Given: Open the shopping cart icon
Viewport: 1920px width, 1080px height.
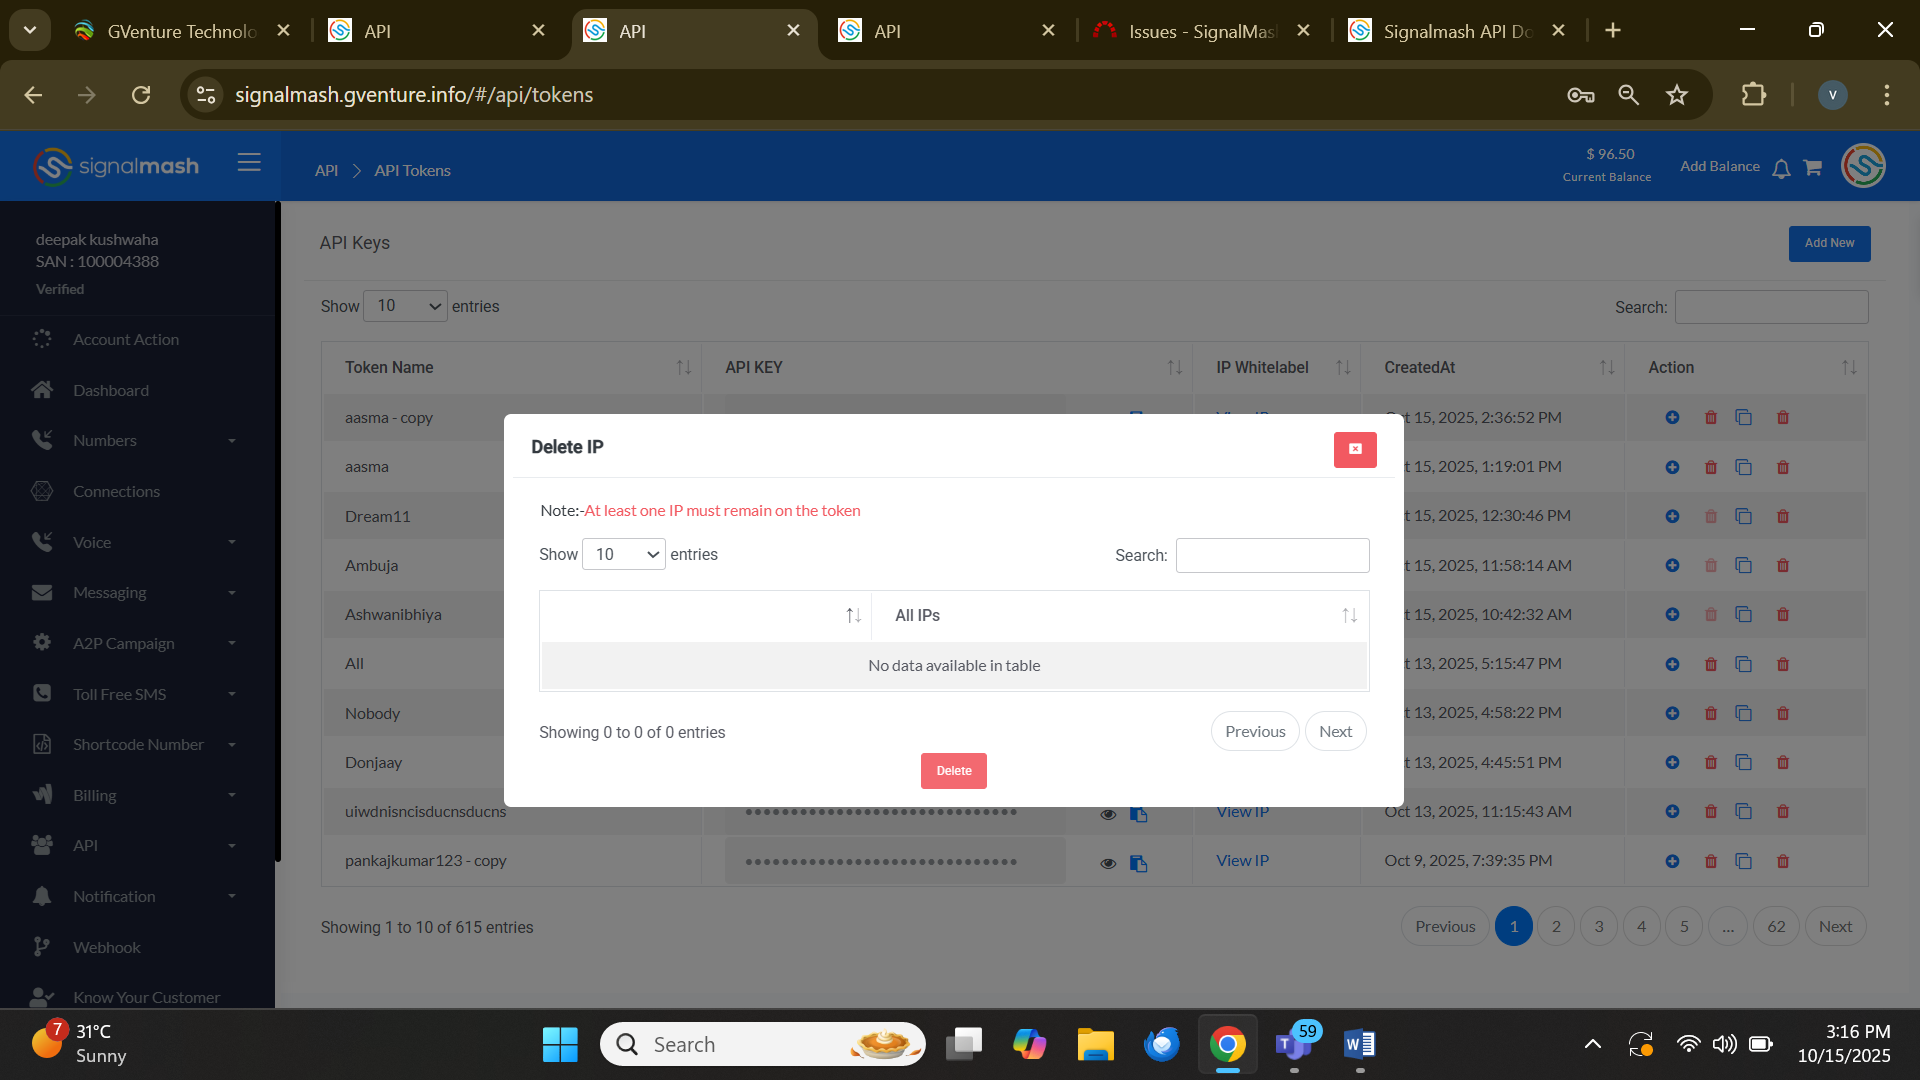Looking at the screenshot, I should coord(1812,168).
